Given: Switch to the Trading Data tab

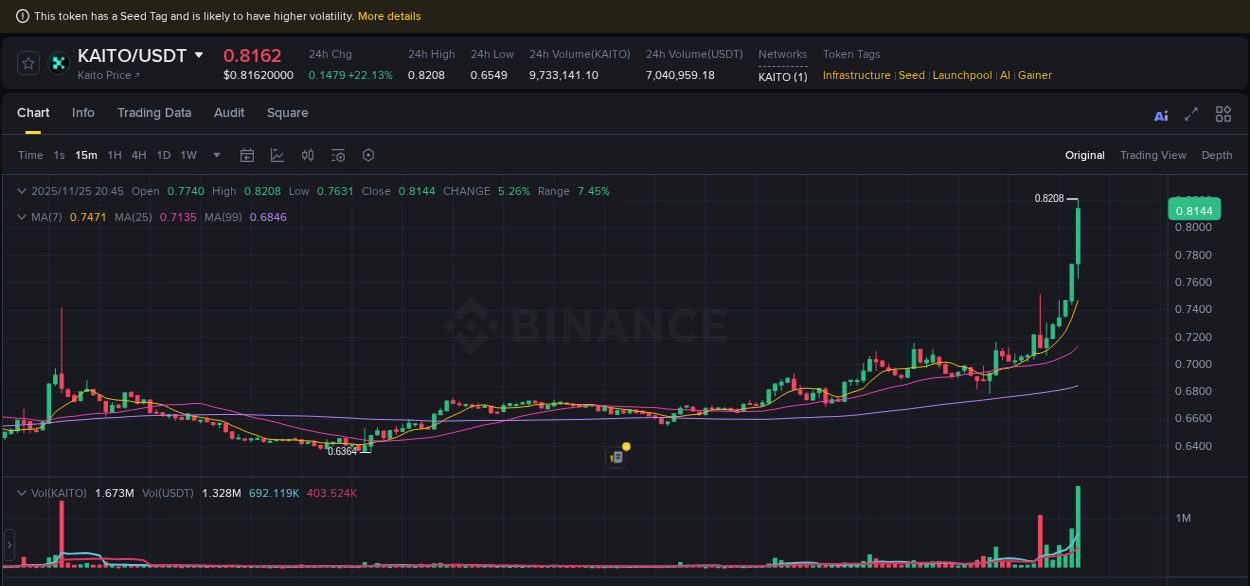Looking at the screenshot, I should click(x=154, y=113).
